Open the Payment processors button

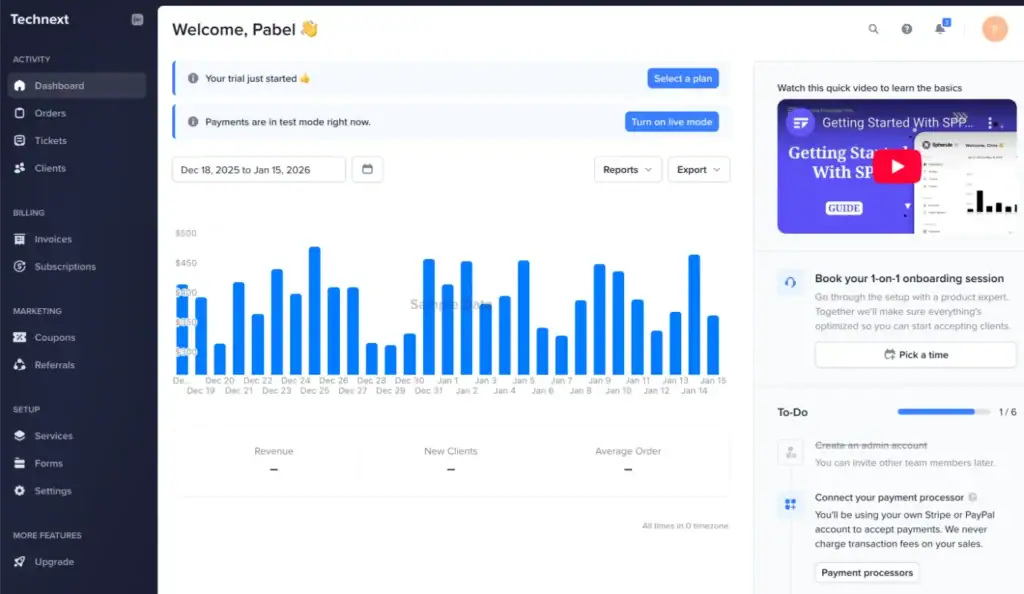(x=867, y=573)
